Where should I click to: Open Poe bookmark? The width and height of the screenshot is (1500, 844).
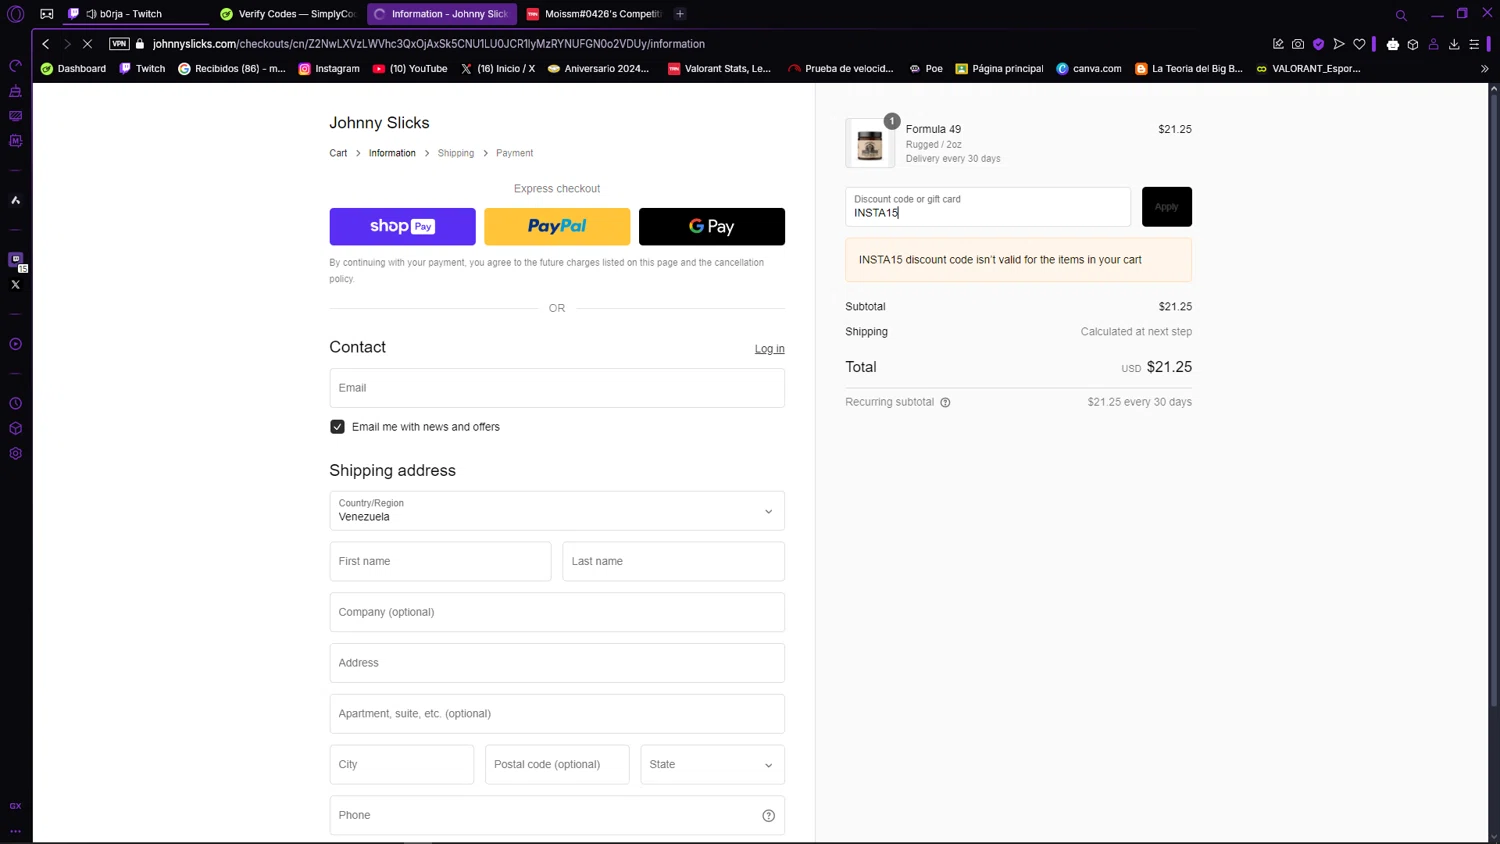[925, 69]
